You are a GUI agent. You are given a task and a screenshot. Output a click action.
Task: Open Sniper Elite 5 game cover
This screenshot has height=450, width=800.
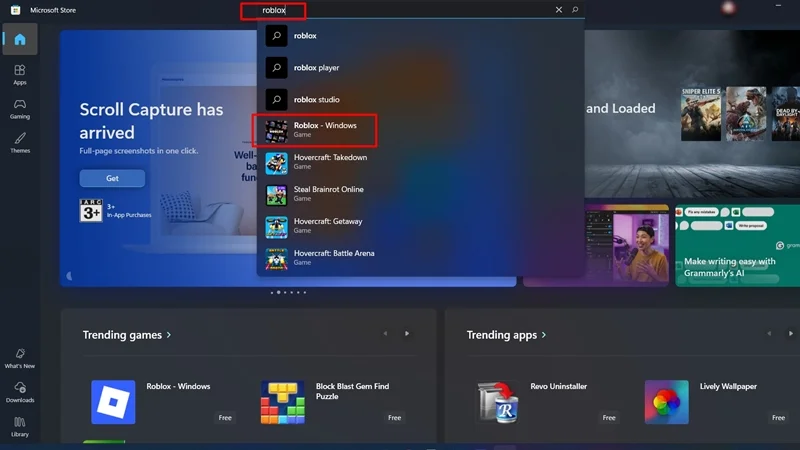pos(701,114)
